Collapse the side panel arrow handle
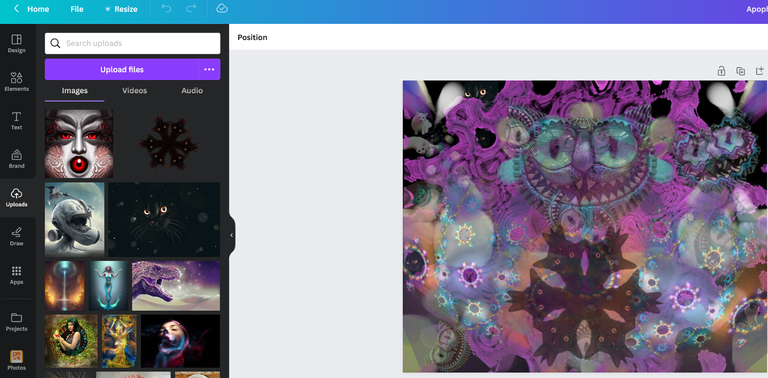768x378 pixels. click(x=232, y=235)
